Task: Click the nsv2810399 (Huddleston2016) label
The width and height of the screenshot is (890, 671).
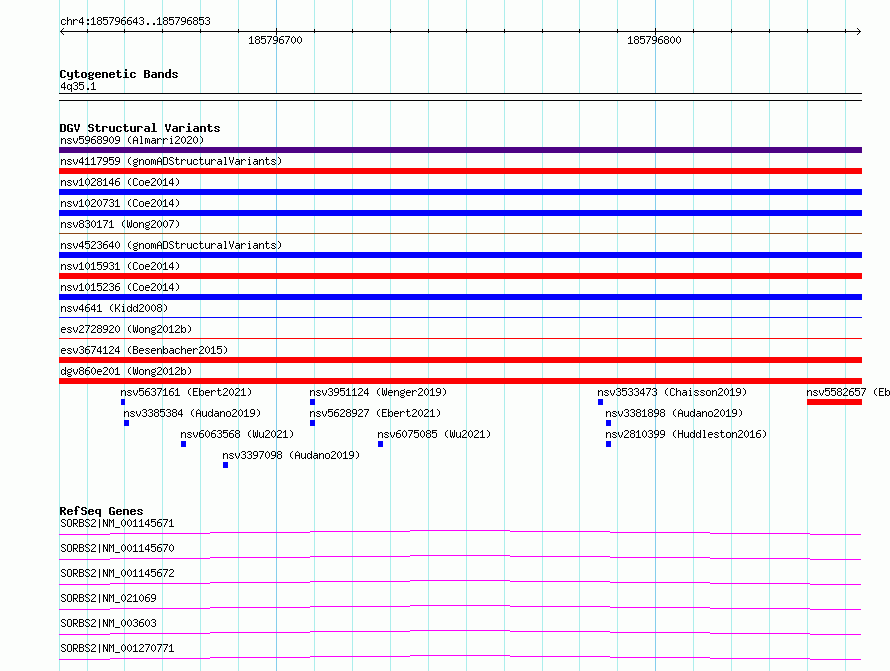Action: click(686, 434)
